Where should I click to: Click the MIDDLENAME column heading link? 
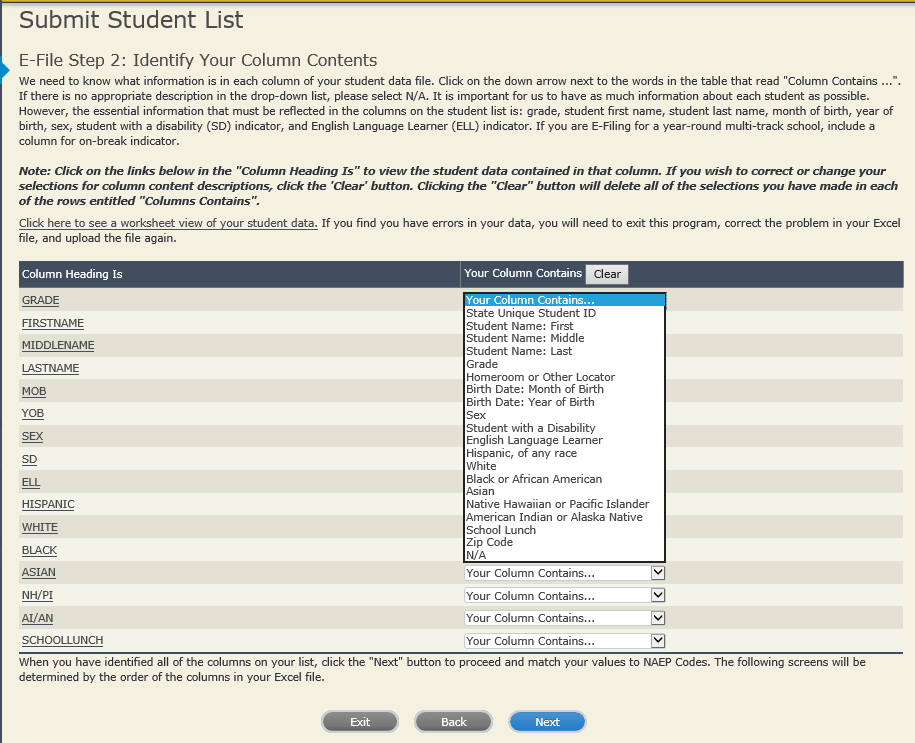click(x=58, y=345)
